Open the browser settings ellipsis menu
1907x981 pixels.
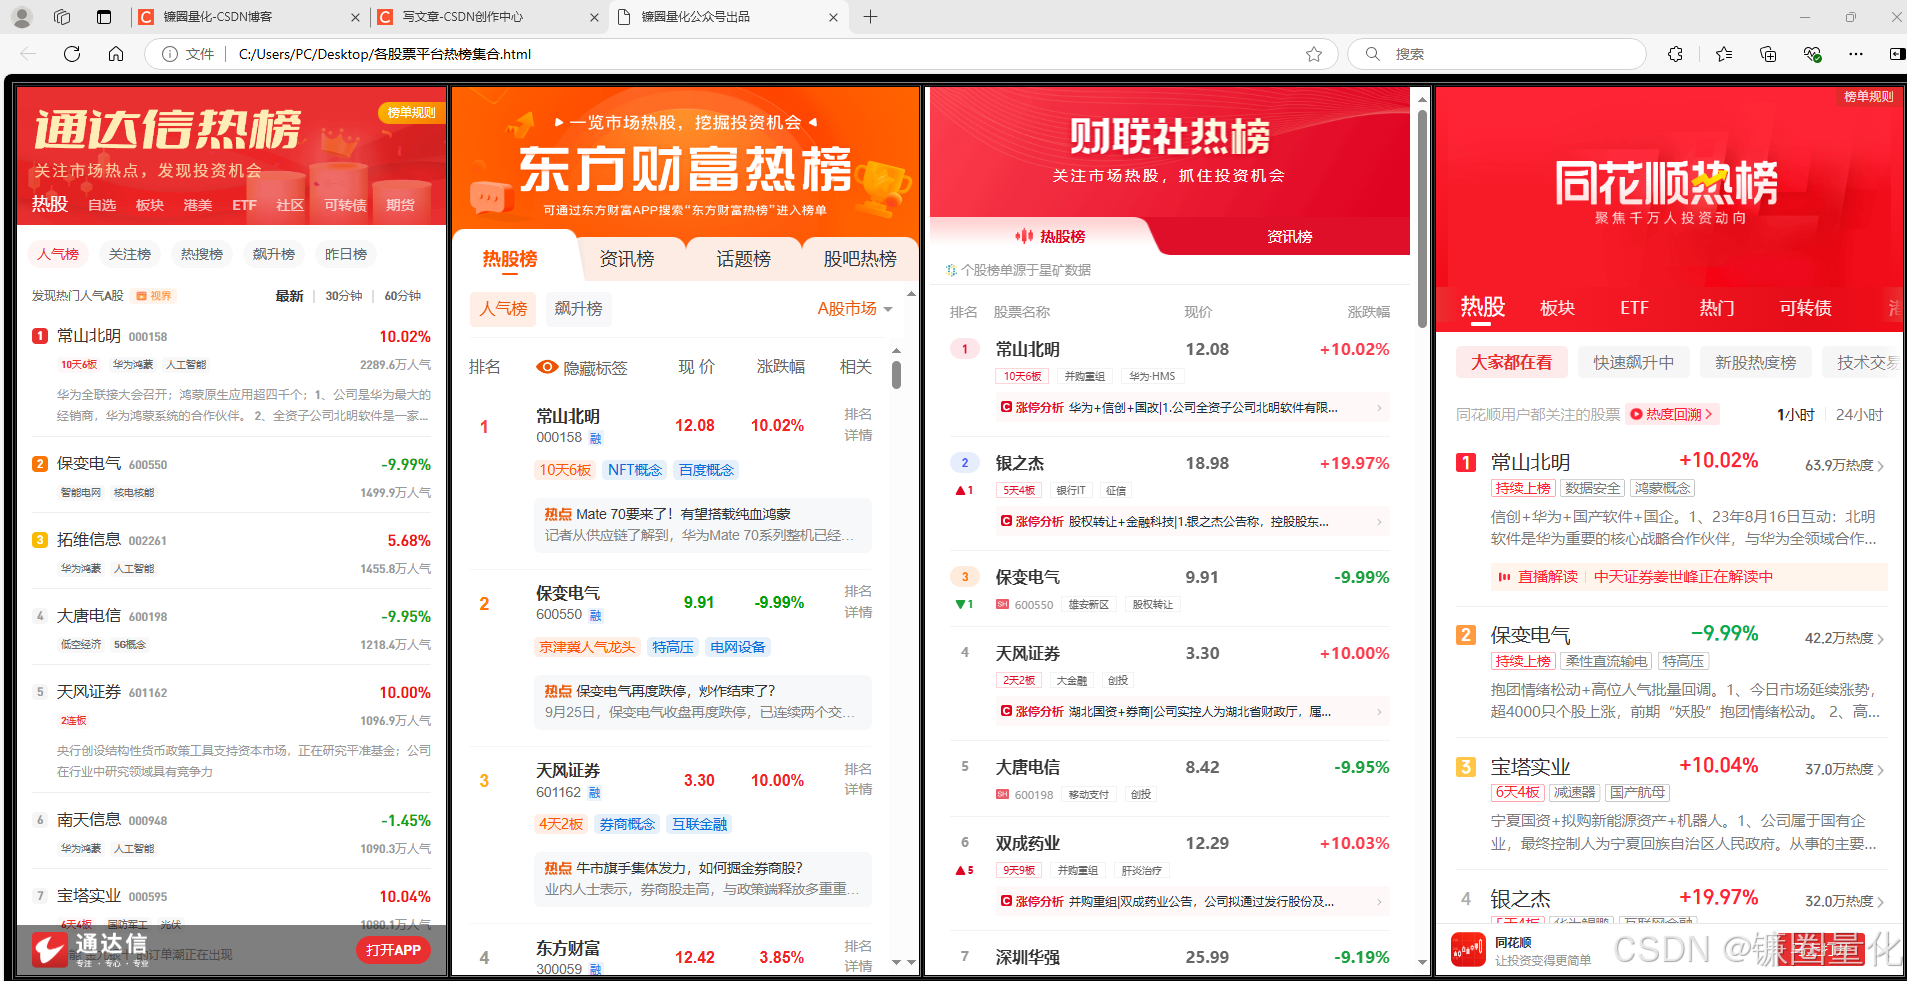point(1856,54)
